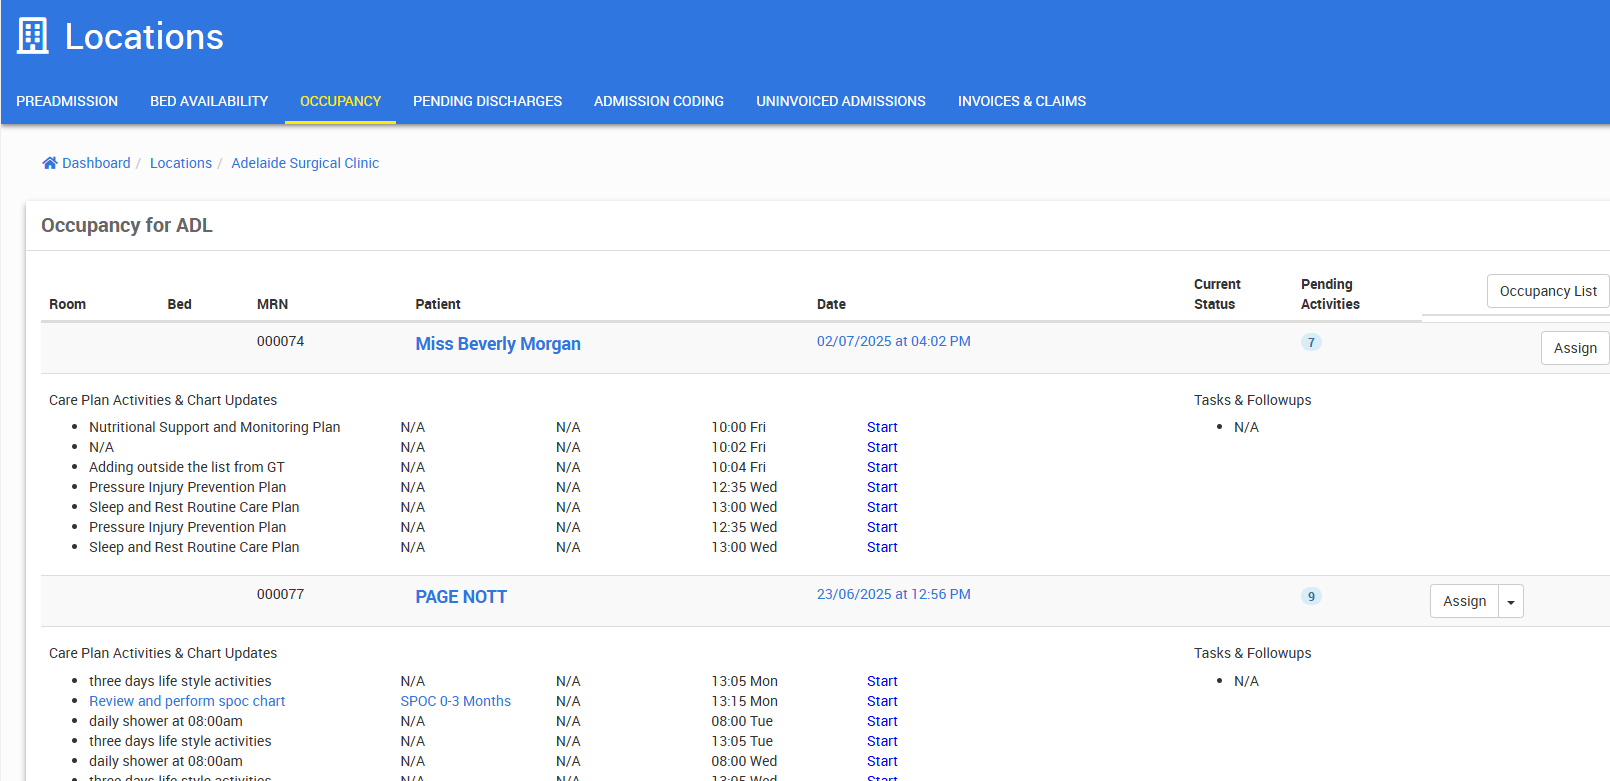Viewport: 1610px width, 781px height.
Task: Assign a bed to Miss Beverly Morgan
Action: tap(1574, 348)
